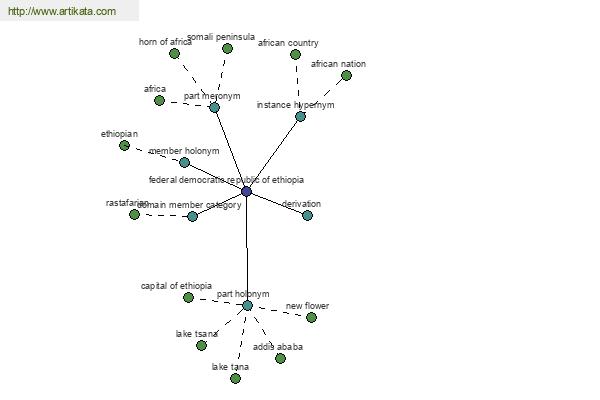Select the ethiopian node
The height and width of the screenshot is (400, 600).
[124, 145]
